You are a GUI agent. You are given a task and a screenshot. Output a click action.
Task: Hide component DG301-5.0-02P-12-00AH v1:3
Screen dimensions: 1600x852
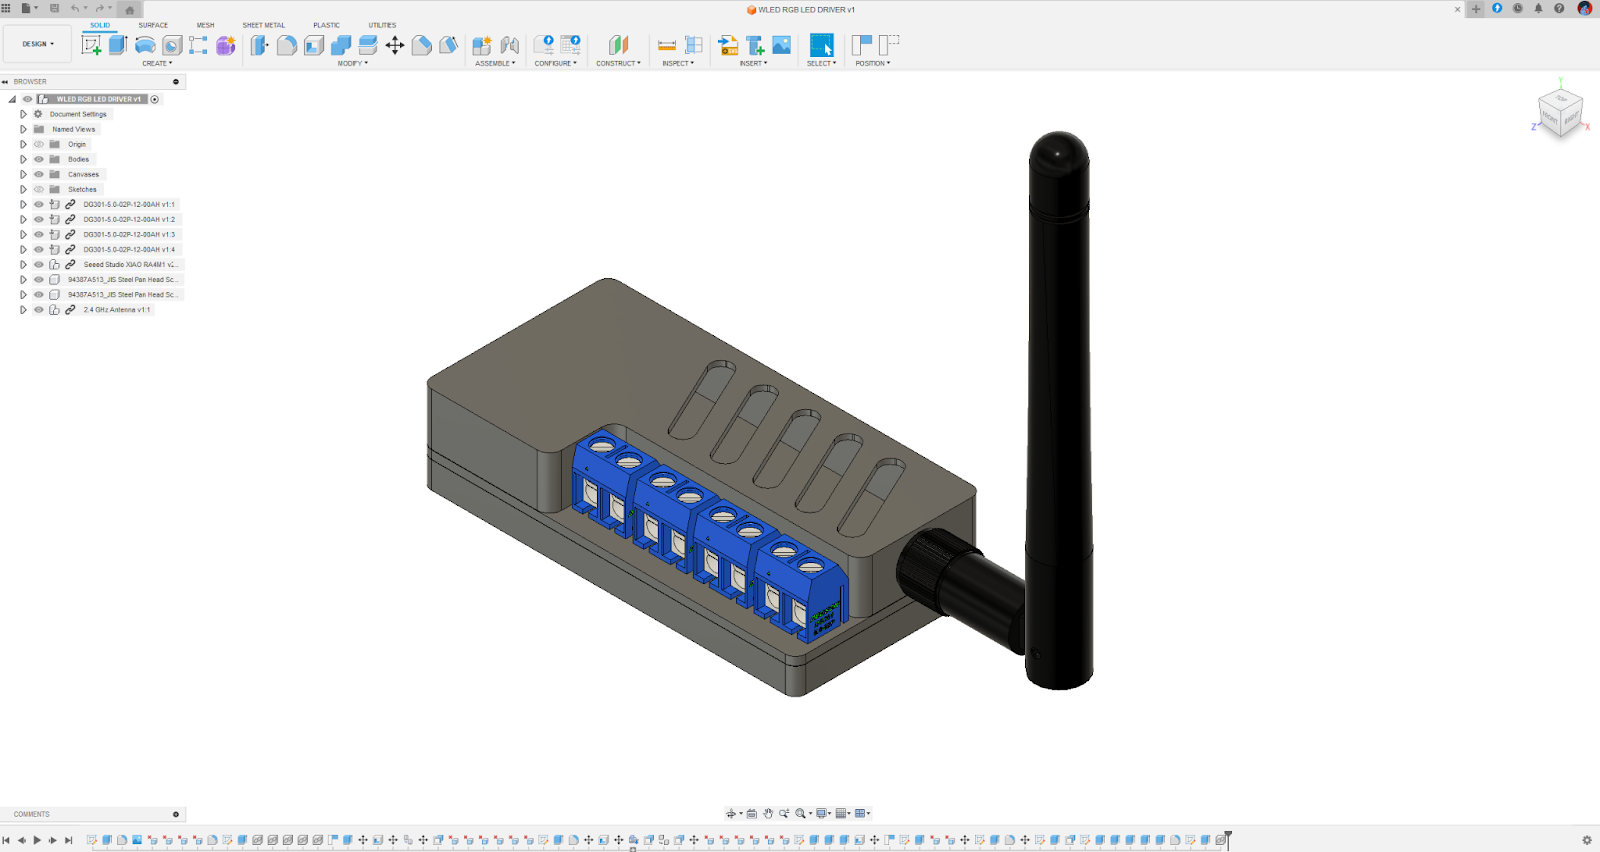39,234
